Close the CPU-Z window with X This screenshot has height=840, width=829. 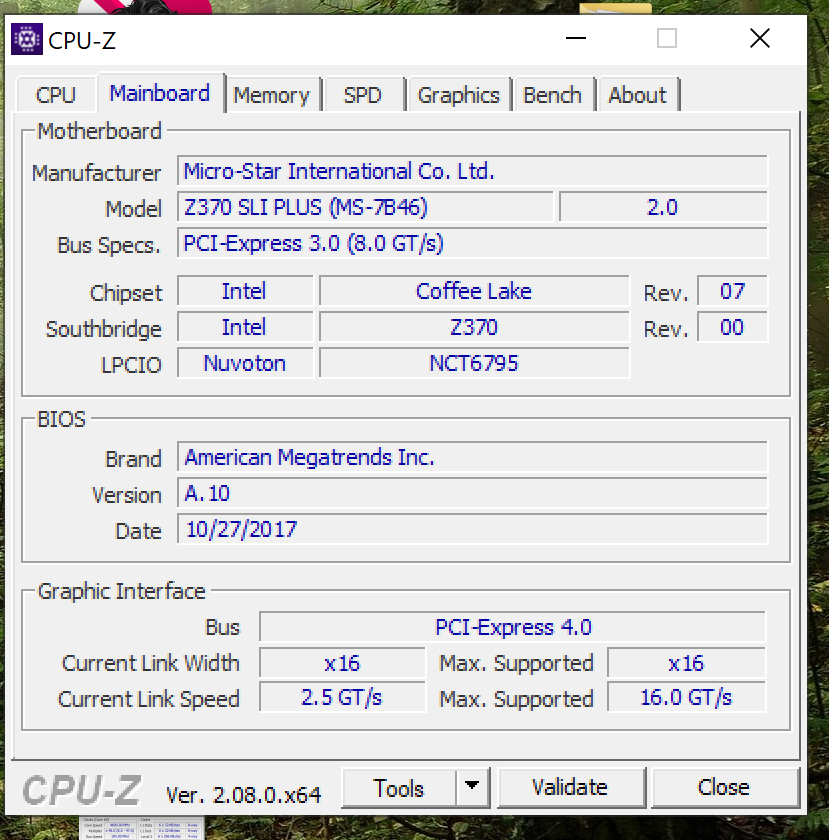[760, 39]
